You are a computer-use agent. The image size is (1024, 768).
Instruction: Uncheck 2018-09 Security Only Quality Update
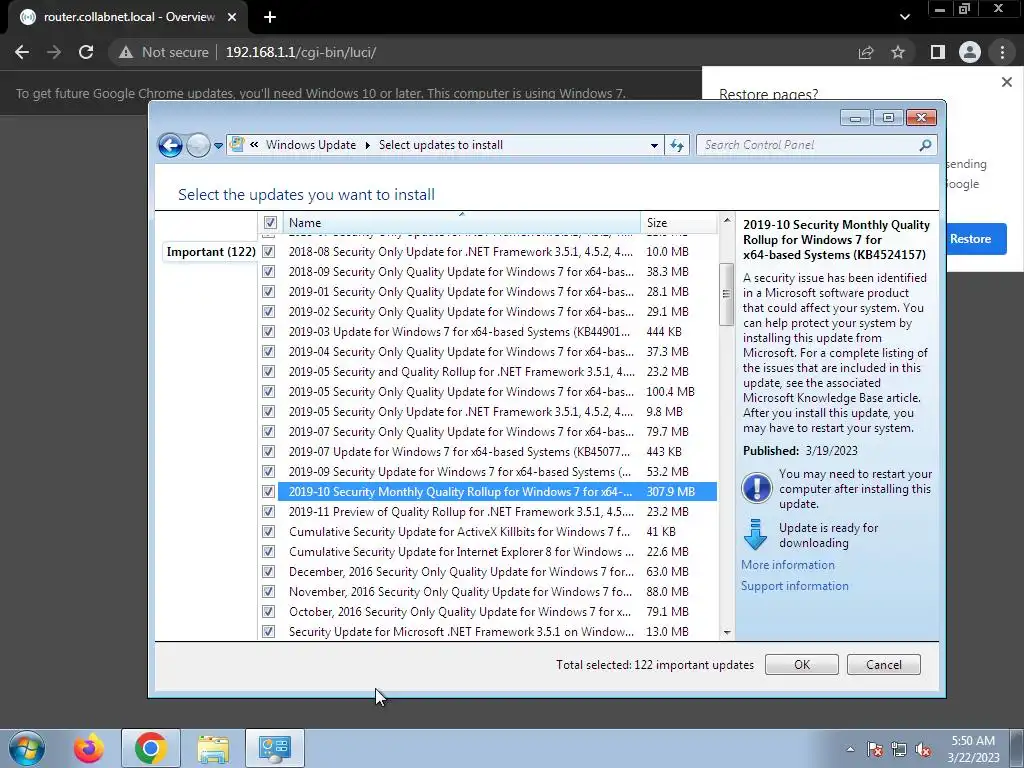tap(268, 272)
